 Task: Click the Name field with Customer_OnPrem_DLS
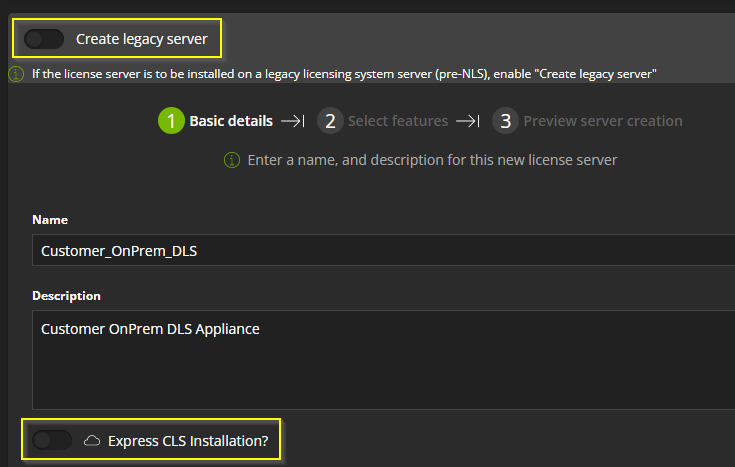(x=383, y=250)
